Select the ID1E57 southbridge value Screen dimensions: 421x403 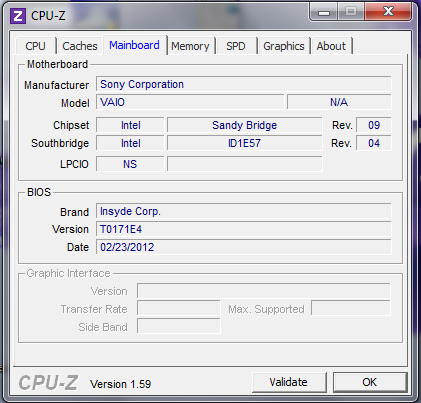(245, 143)
